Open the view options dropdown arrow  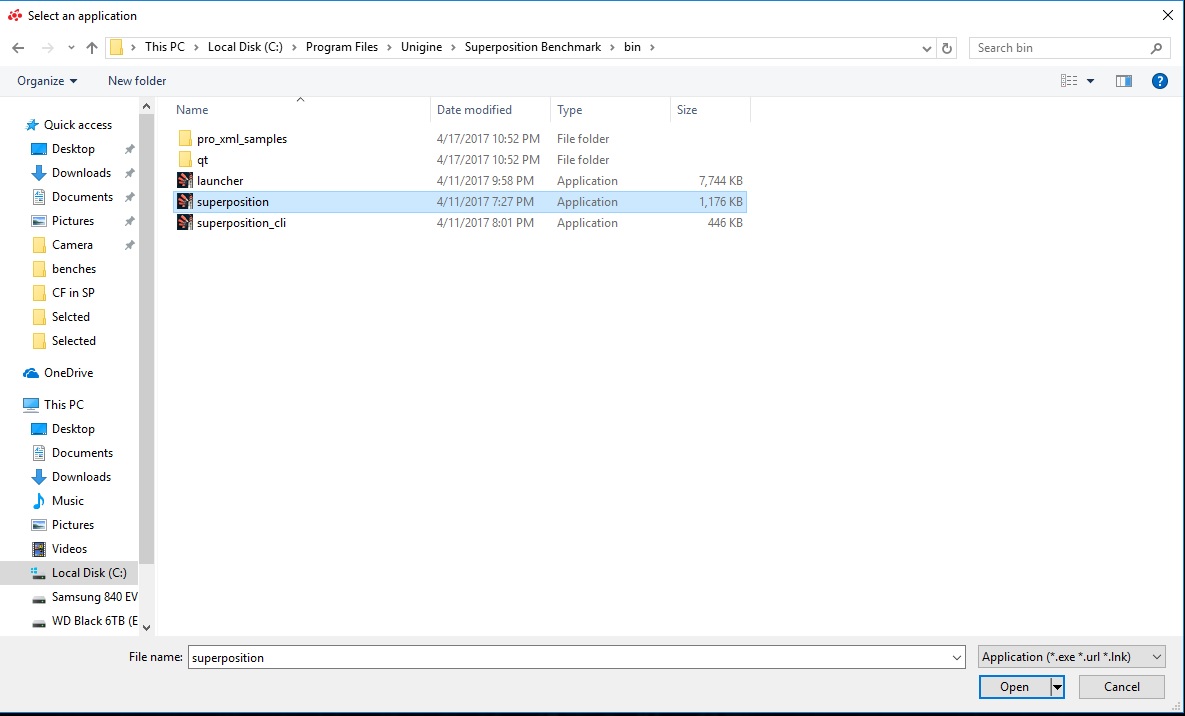[1091, 81]
